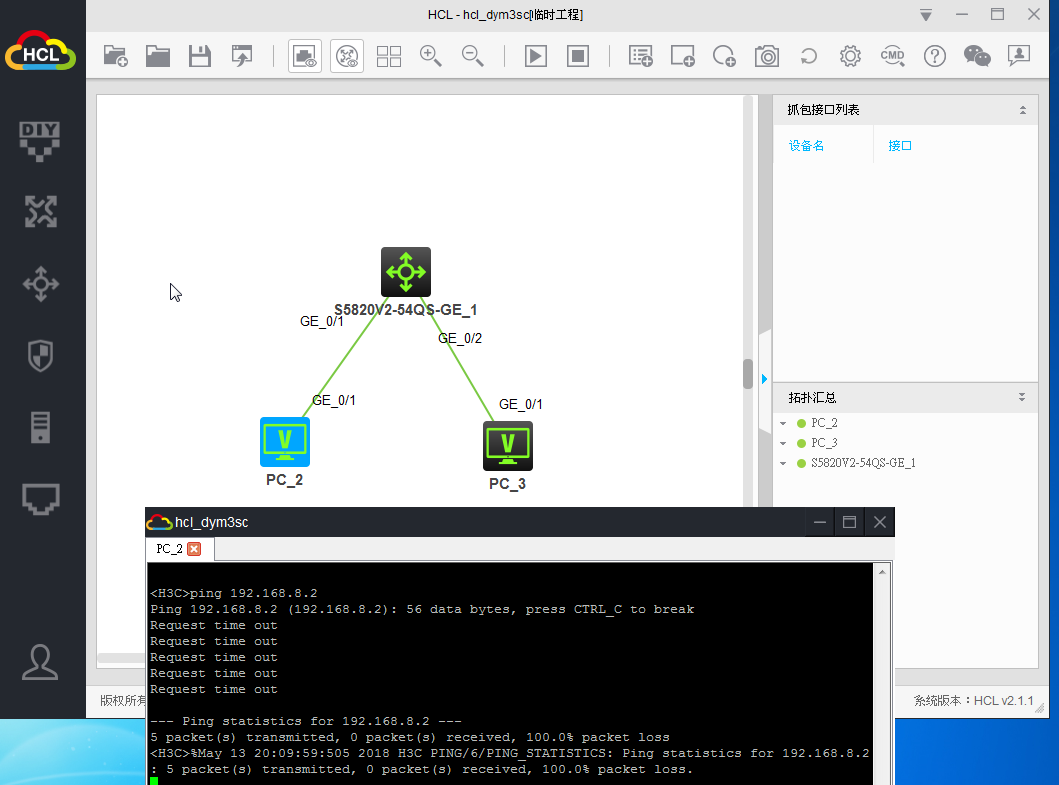Save the project with the floppy disk icon
Image resolution: width=1059 pixels, height=785 pixels.
200,56
